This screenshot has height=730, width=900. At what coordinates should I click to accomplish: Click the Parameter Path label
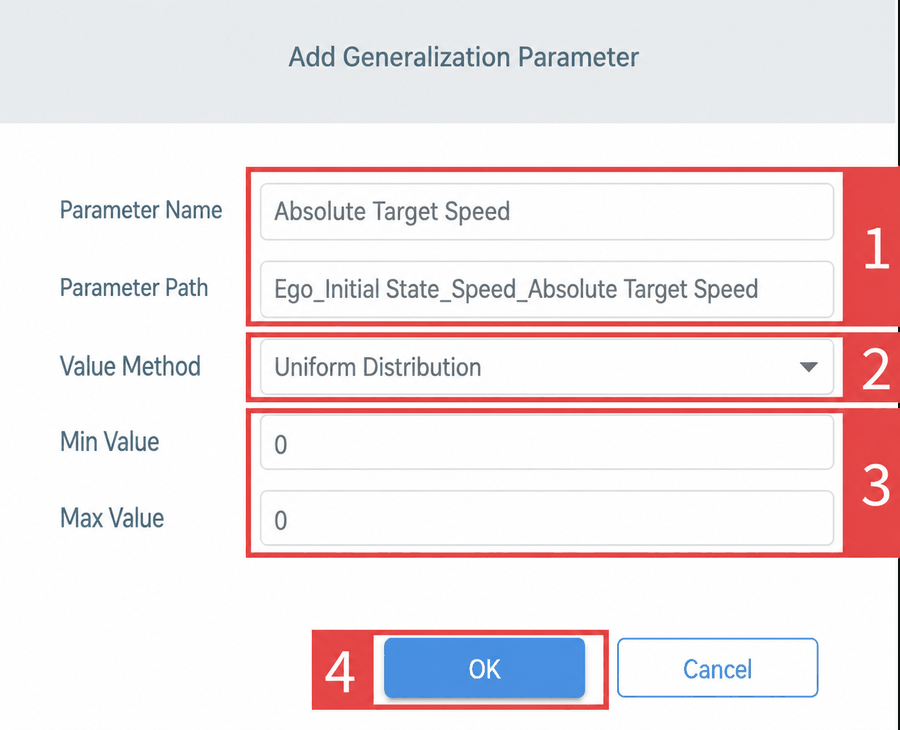[134, 288]
